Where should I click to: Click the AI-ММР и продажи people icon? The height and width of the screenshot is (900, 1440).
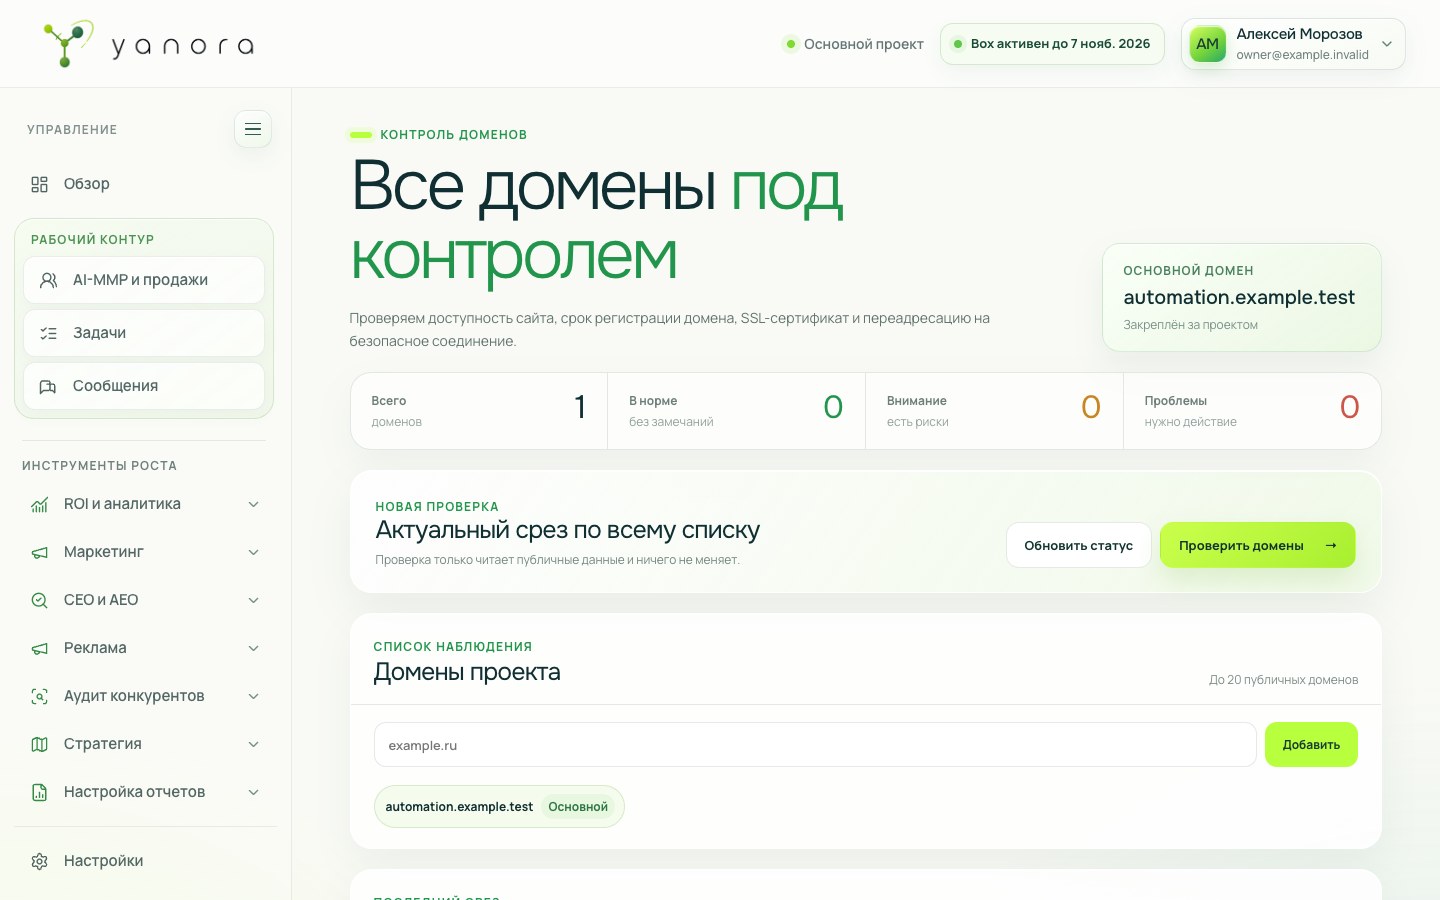[48, 280]
